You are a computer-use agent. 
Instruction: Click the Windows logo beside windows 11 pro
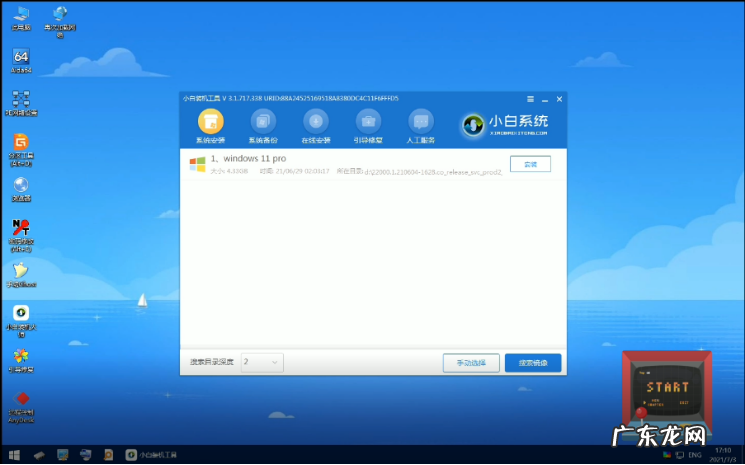tap(197, 164)
